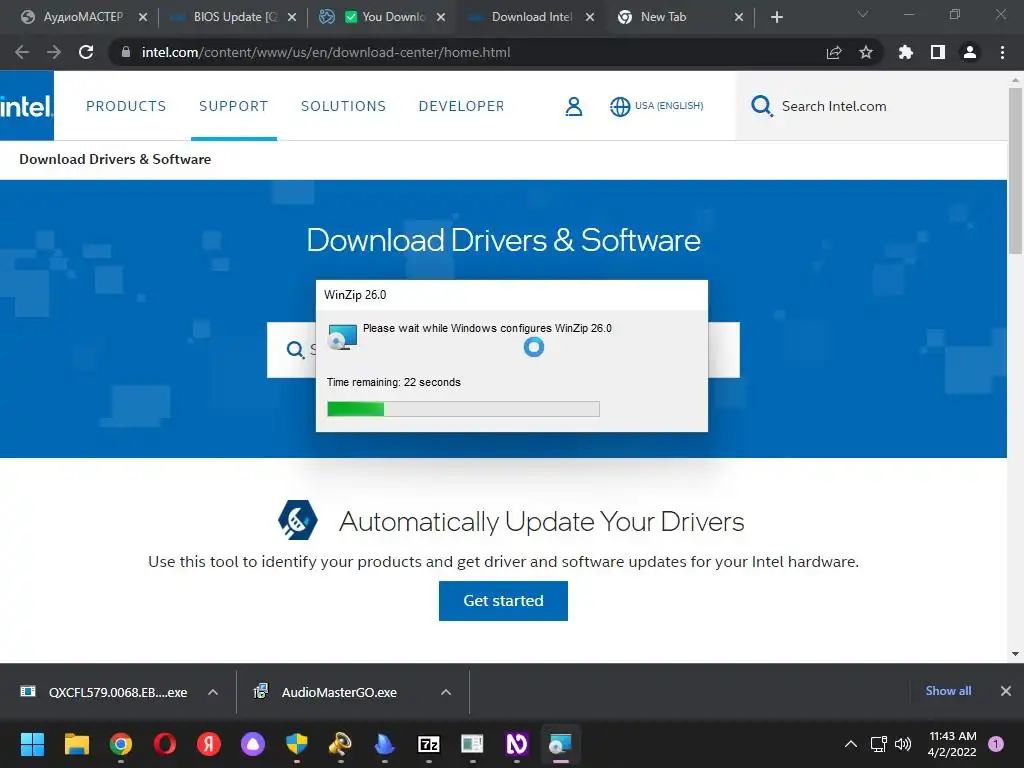Open File Explorer from taskbar
Screen dimensions: 1024x768
tap(76, 744)
